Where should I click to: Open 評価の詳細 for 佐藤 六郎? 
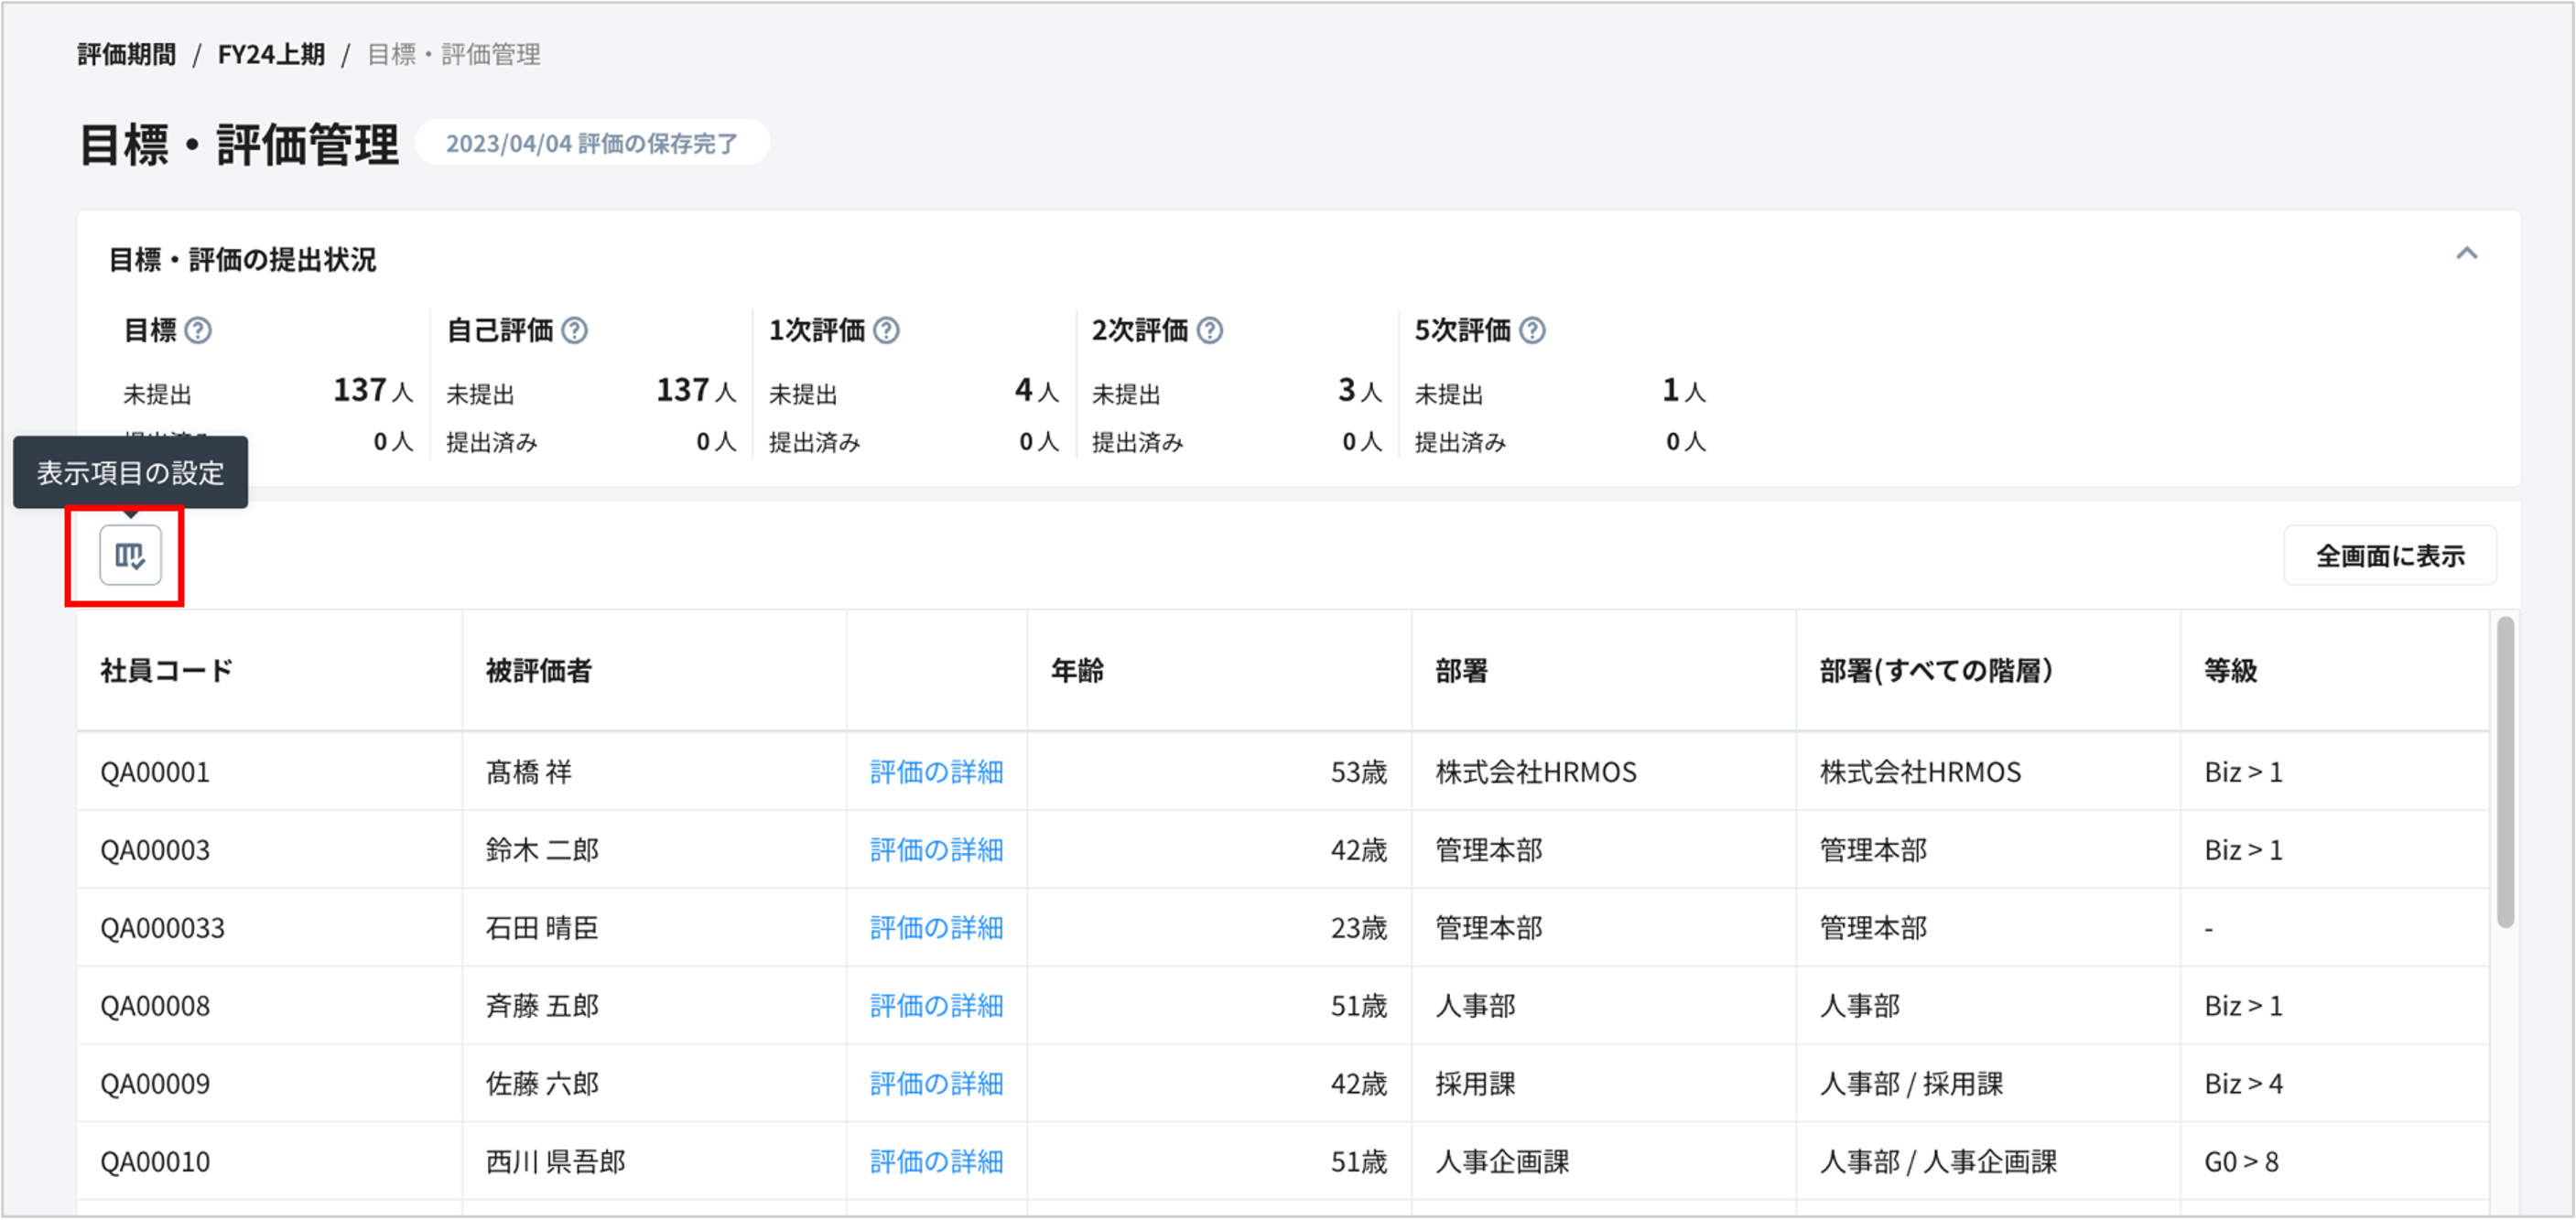(x=936, y=1084)
